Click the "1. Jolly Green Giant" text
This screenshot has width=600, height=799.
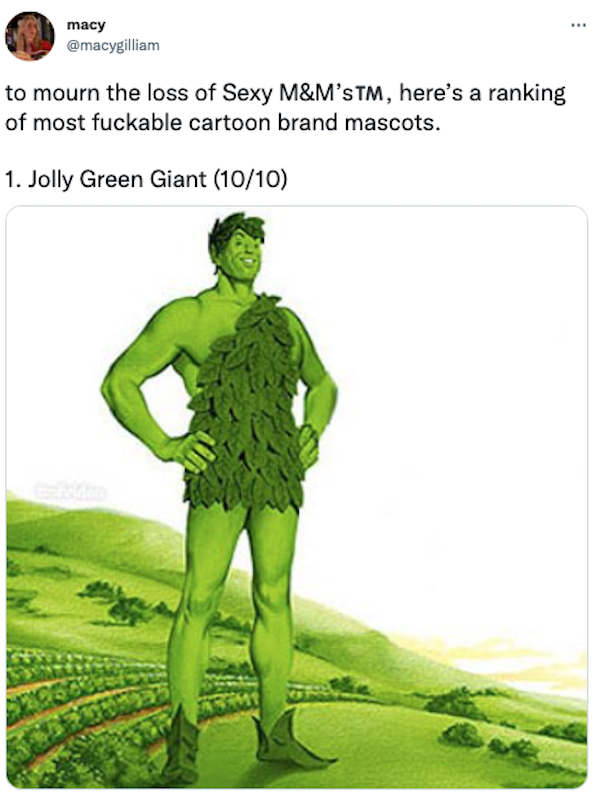[x=106, y=179]
